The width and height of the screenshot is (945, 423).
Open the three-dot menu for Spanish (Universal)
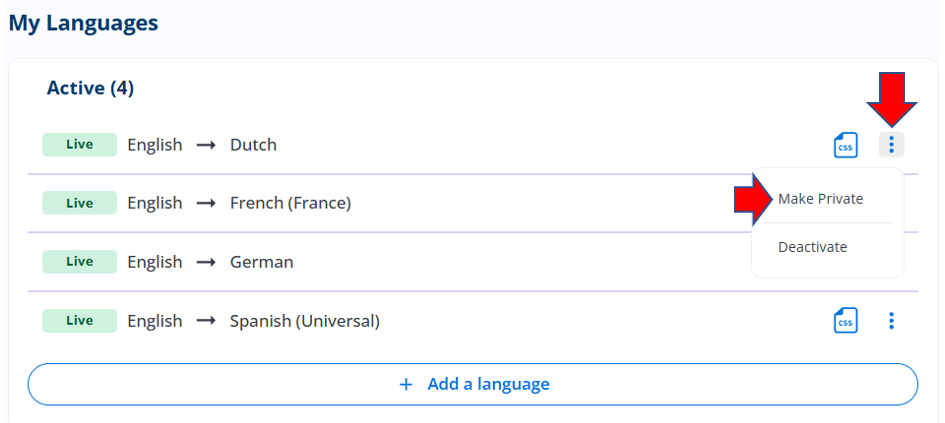891,321
